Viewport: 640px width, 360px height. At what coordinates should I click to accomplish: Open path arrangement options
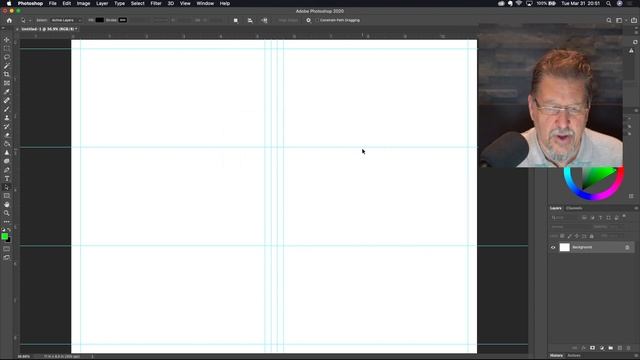click(264, 20)
